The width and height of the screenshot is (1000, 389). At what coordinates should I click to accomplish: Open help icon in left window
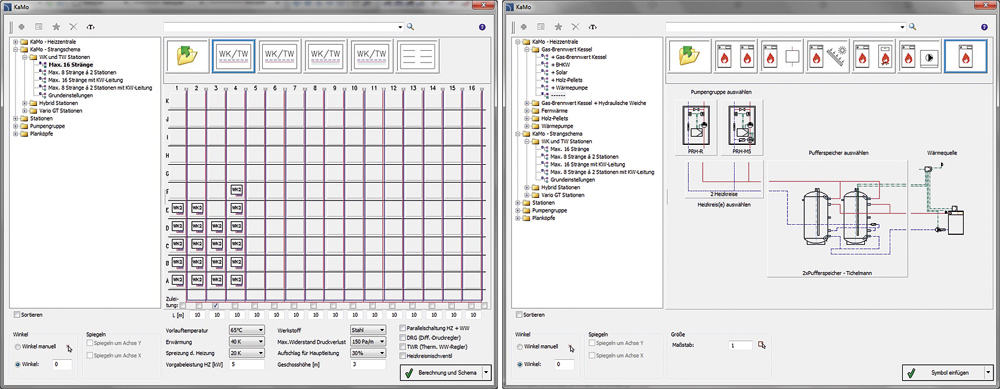(482, 27)
